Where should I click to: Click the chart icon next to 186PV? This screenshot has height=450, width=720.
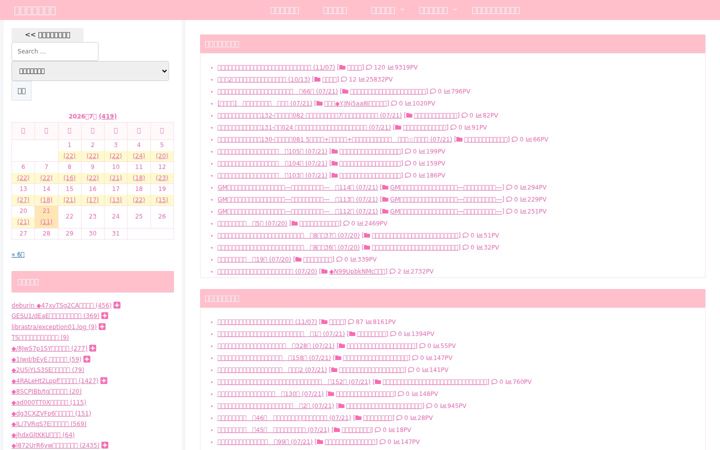pyautogui.click(x=422, y=175)
